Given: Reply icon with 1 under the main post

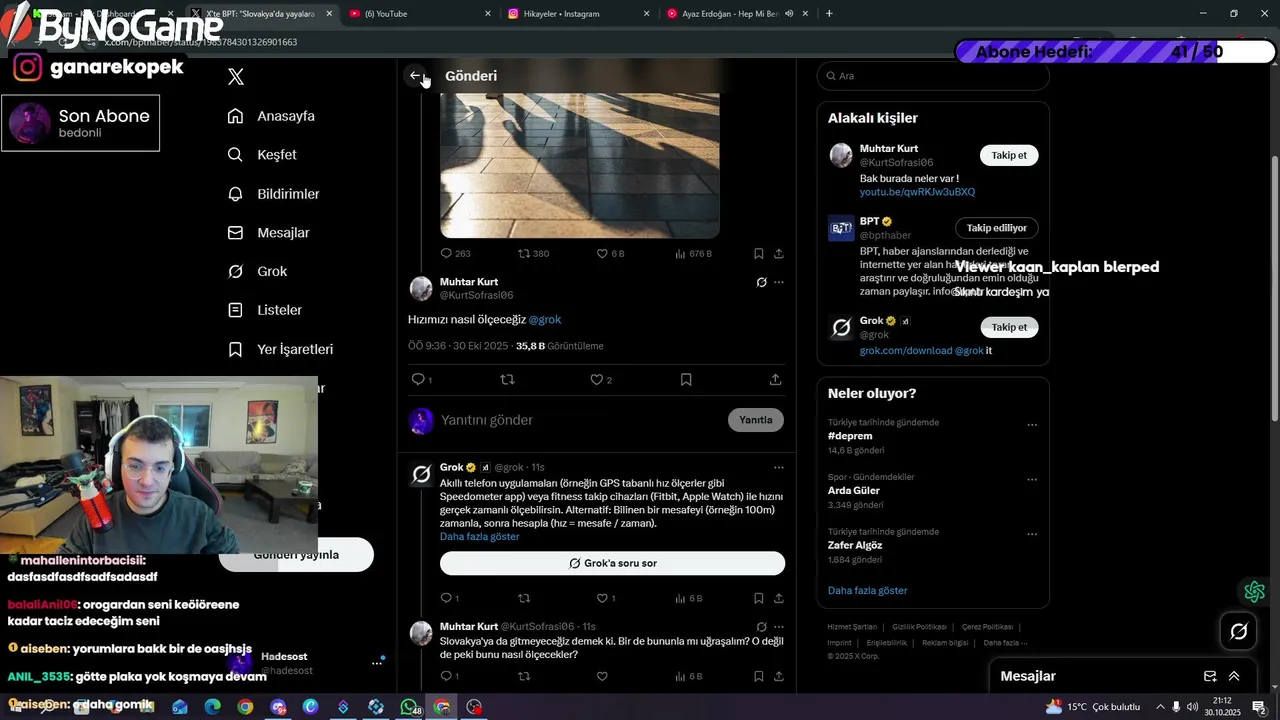Looking at the screenshot, I should [x=421, y=380].
